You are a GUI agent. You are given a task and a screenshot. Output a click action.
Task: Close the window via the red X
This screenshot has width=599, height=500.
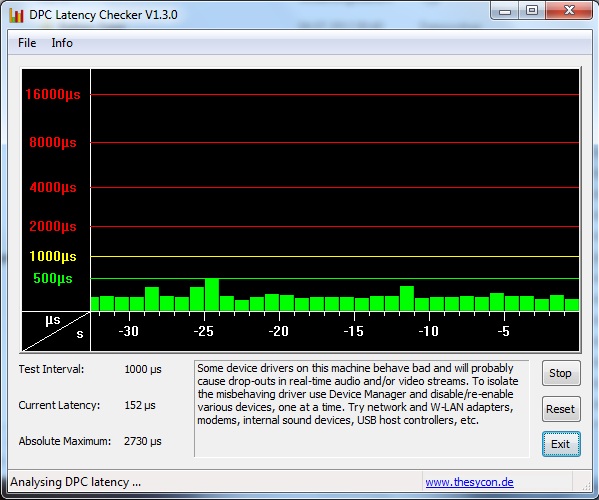tap(569, 10)
